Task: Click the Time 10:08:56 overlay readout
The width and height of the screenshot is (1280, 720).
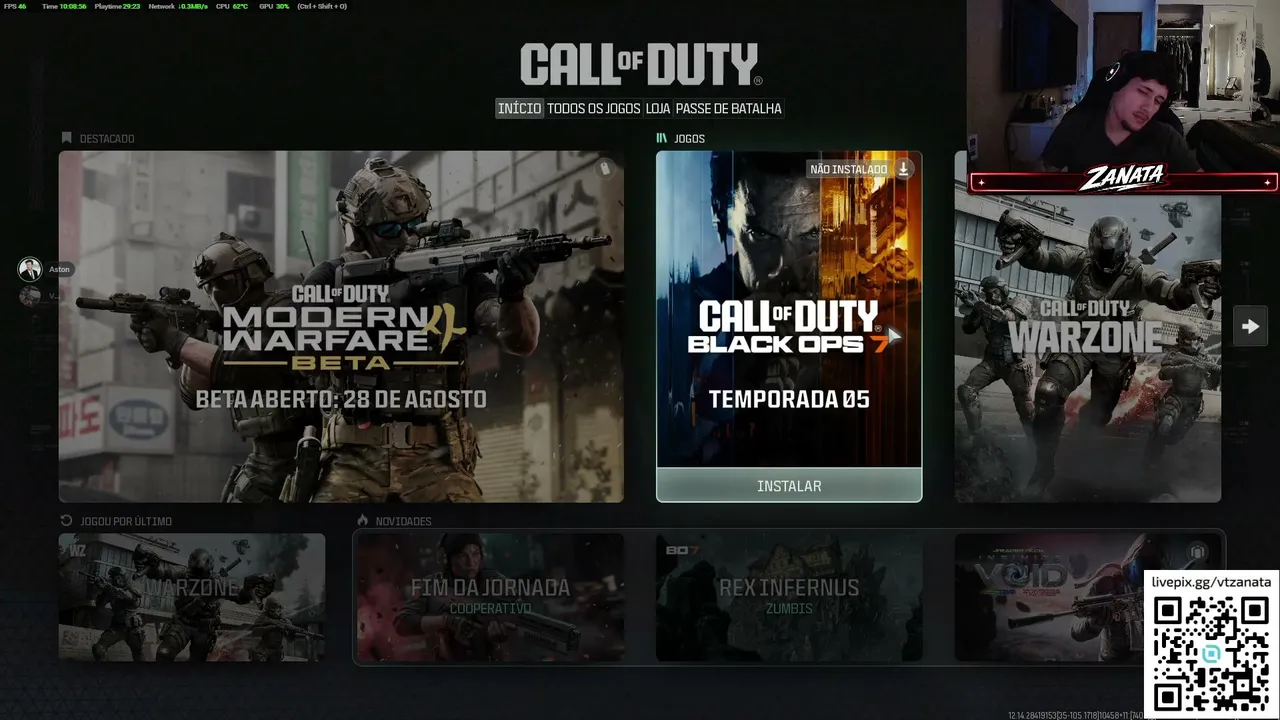Action: click(64, 6)
